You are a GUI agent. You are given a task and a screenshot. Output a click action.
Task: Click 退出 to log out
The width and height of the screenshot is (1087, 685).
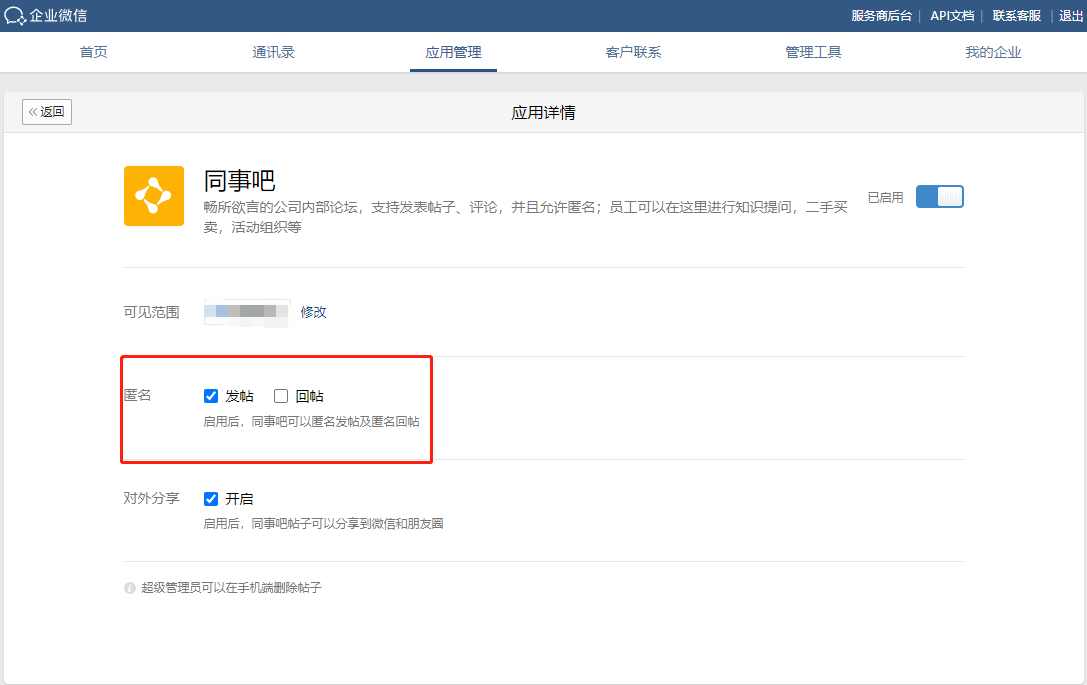pyautogui.click(x=1071, y=16)
